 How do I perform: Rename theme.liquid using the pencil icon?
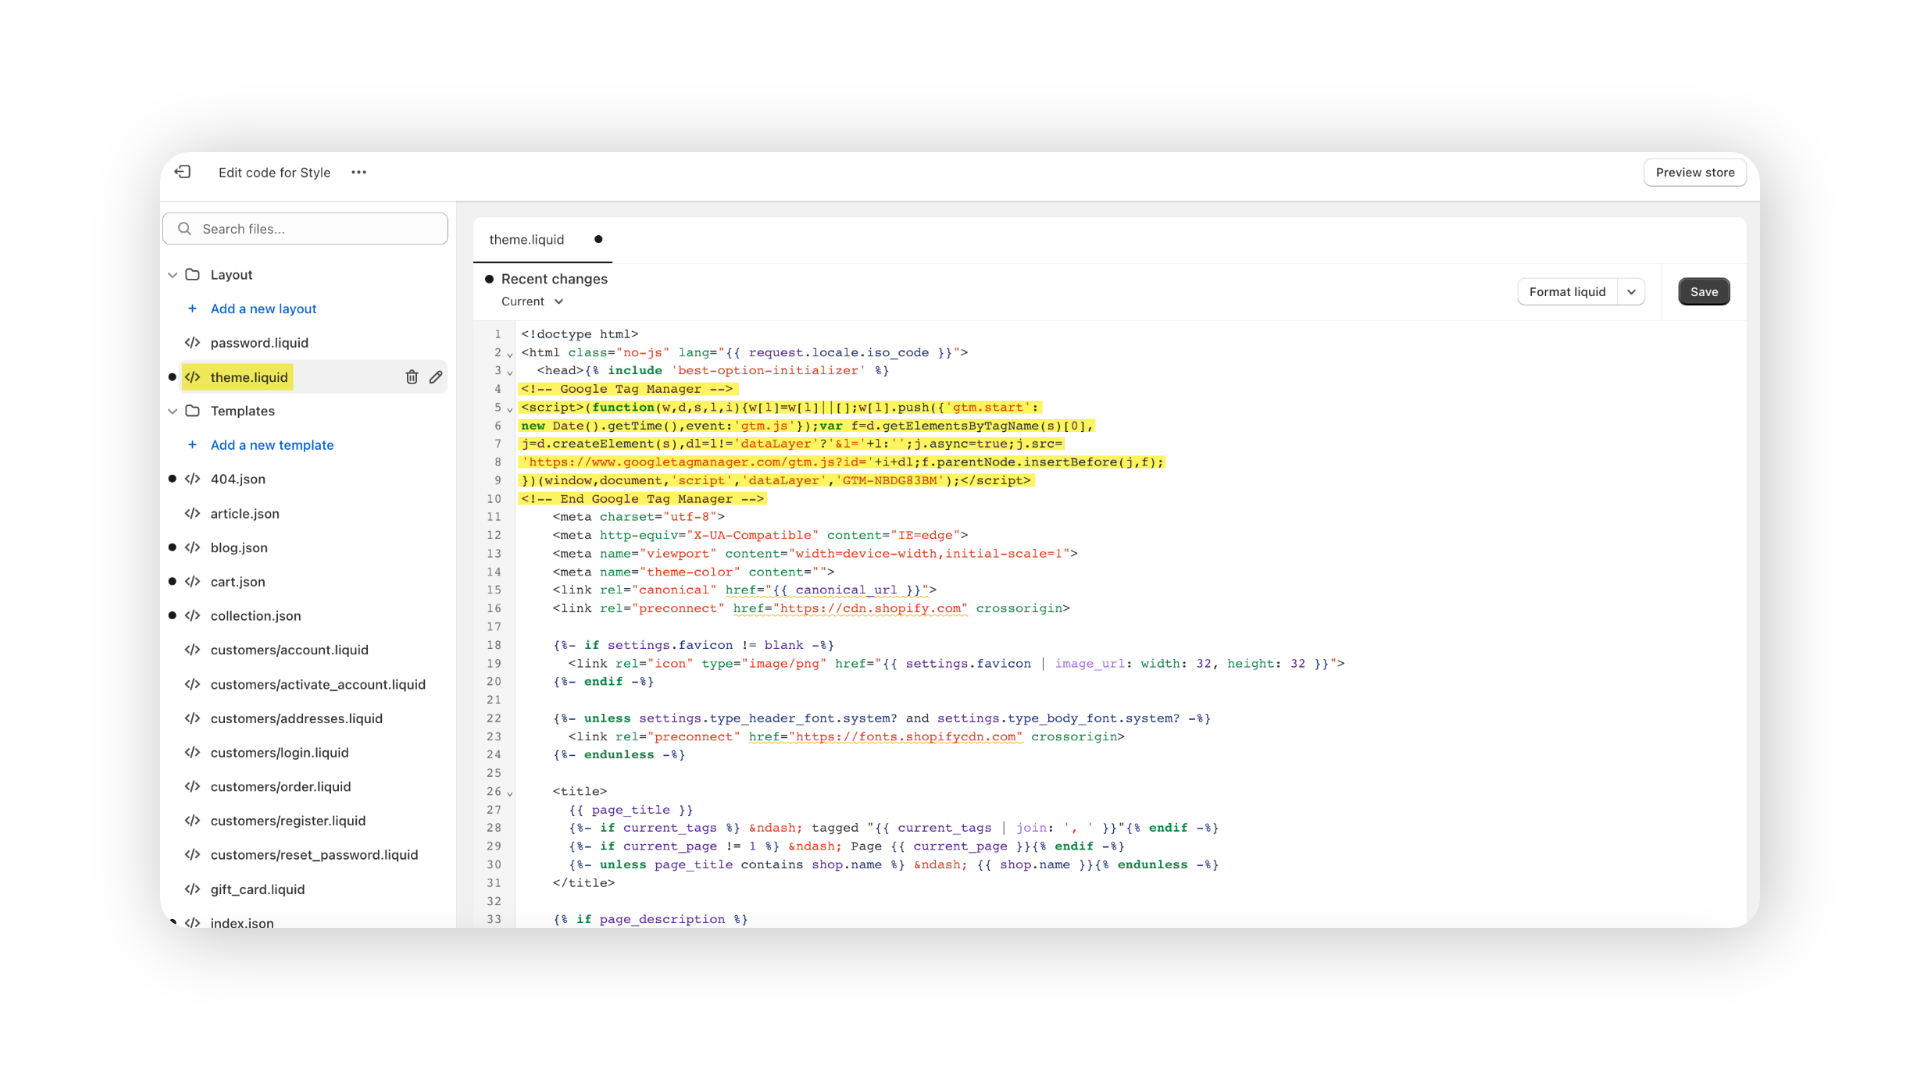point(436,377)
